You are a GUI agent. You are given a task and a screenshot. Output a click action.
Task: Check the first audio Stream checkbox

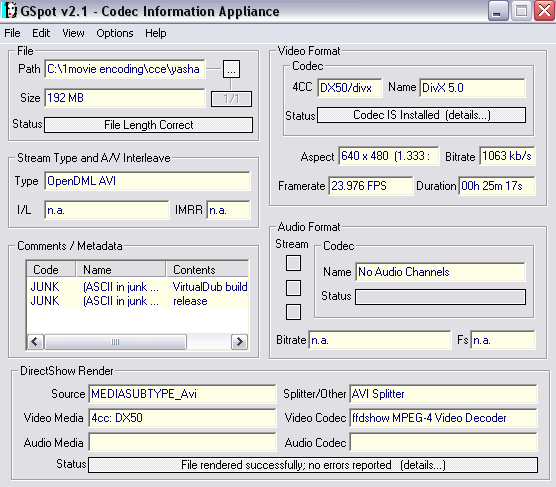tap(293, 263)
